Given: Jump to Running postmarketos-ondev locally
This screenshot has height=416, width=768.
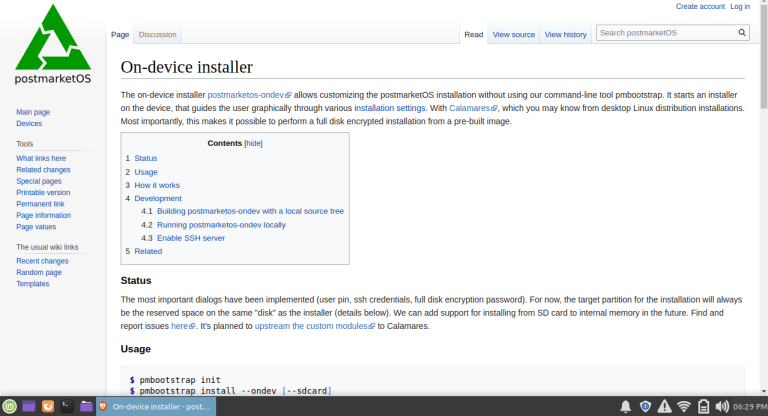Looking at the screenshot, I should pos(221,225).
